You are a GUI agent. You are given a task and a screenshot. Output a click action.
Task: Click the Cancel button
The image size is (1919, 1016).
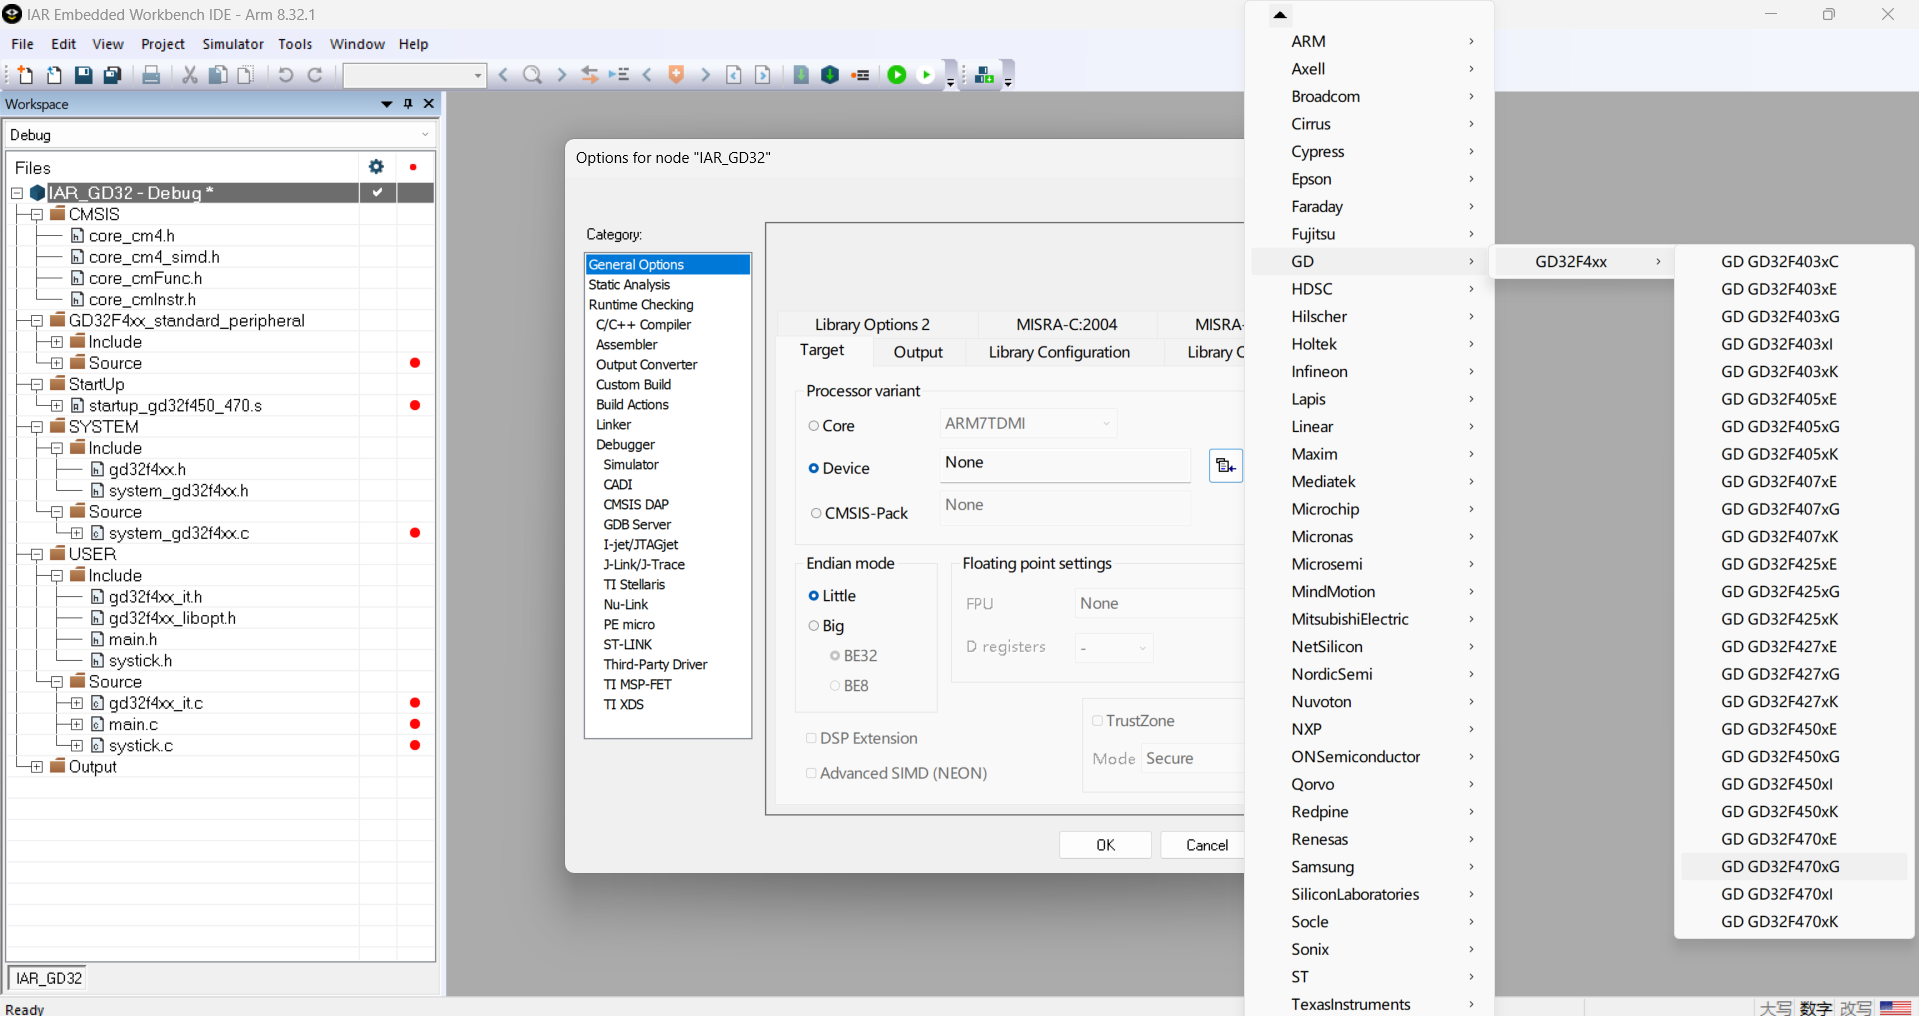point(1206,845)
